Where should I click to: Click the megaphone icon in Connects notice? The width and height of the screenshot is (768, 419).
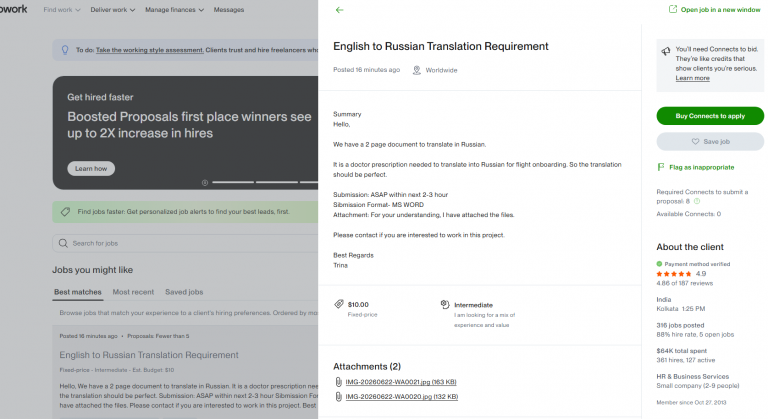tap(666, 51)
